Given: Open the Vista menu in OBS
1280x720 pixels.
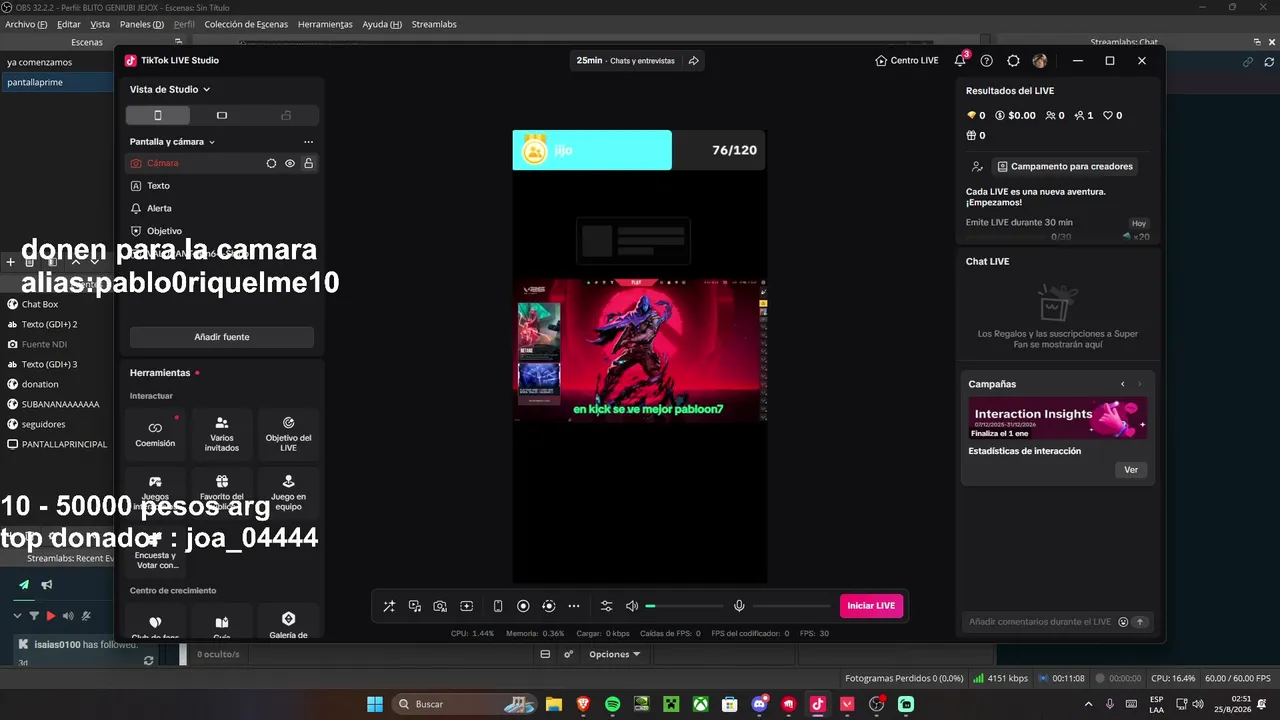Looking at the screenshot, I should [x=100, y=24].
